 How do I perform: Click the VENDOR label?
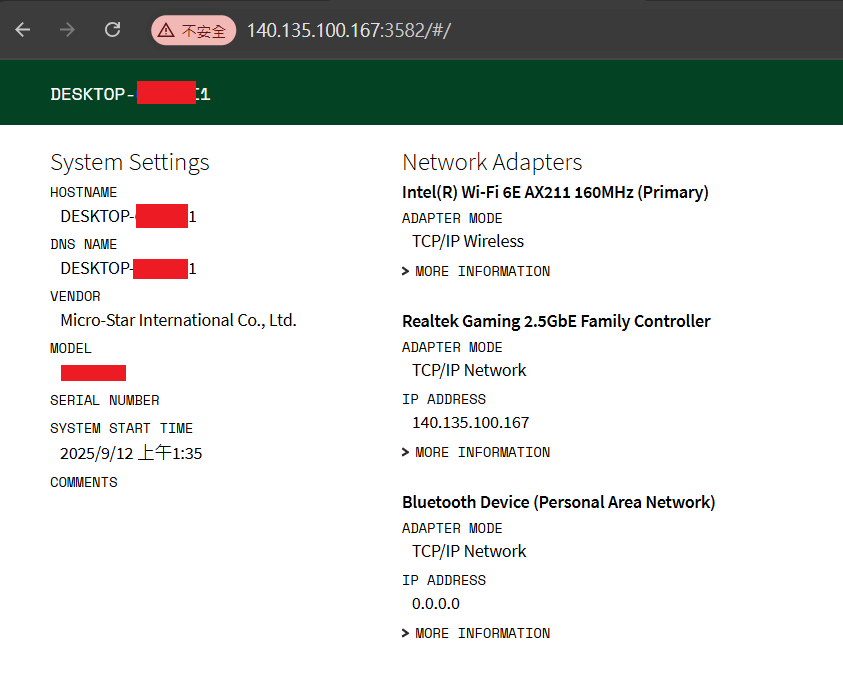75,297
